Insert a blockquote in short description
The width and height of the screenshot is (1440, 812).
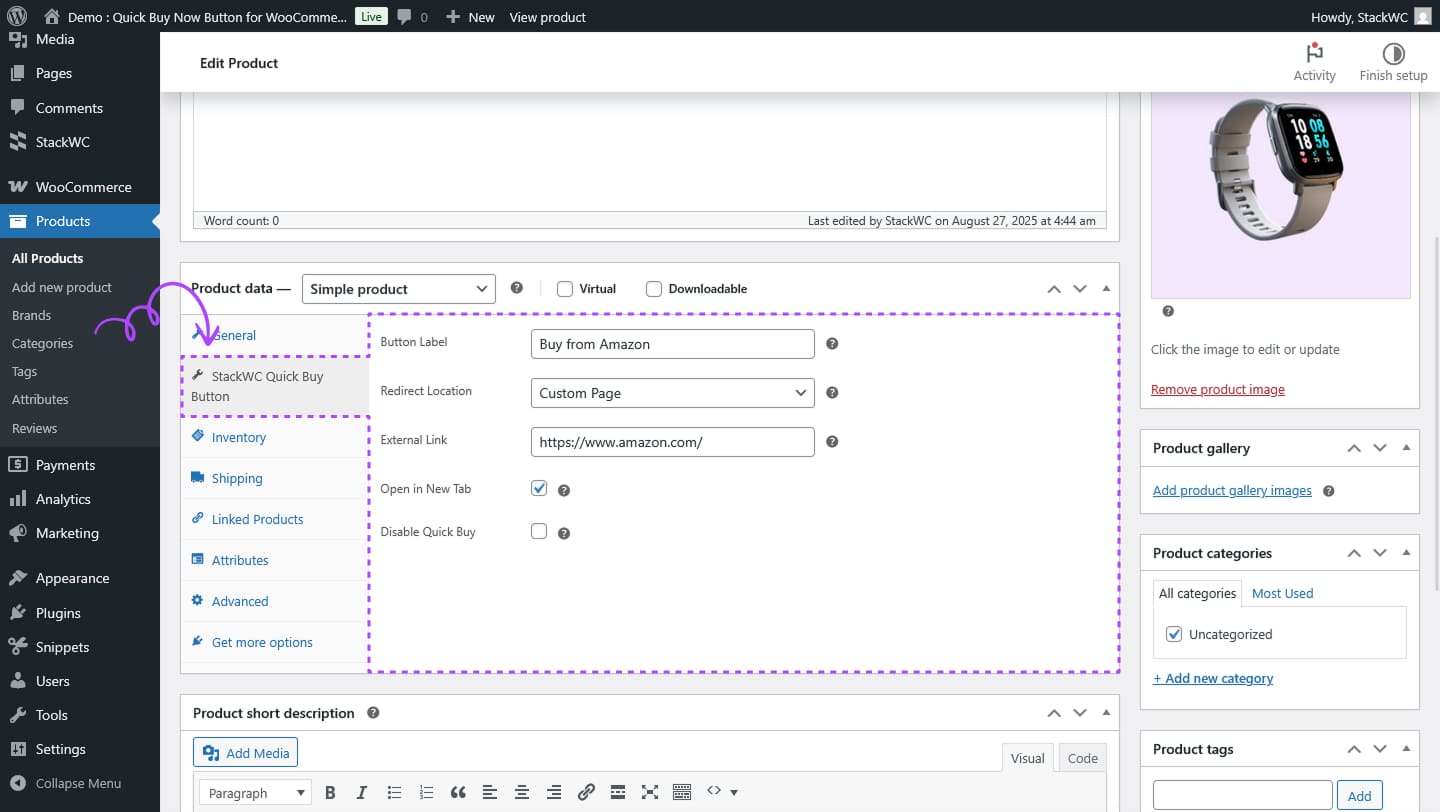click(x=458, y=793)
